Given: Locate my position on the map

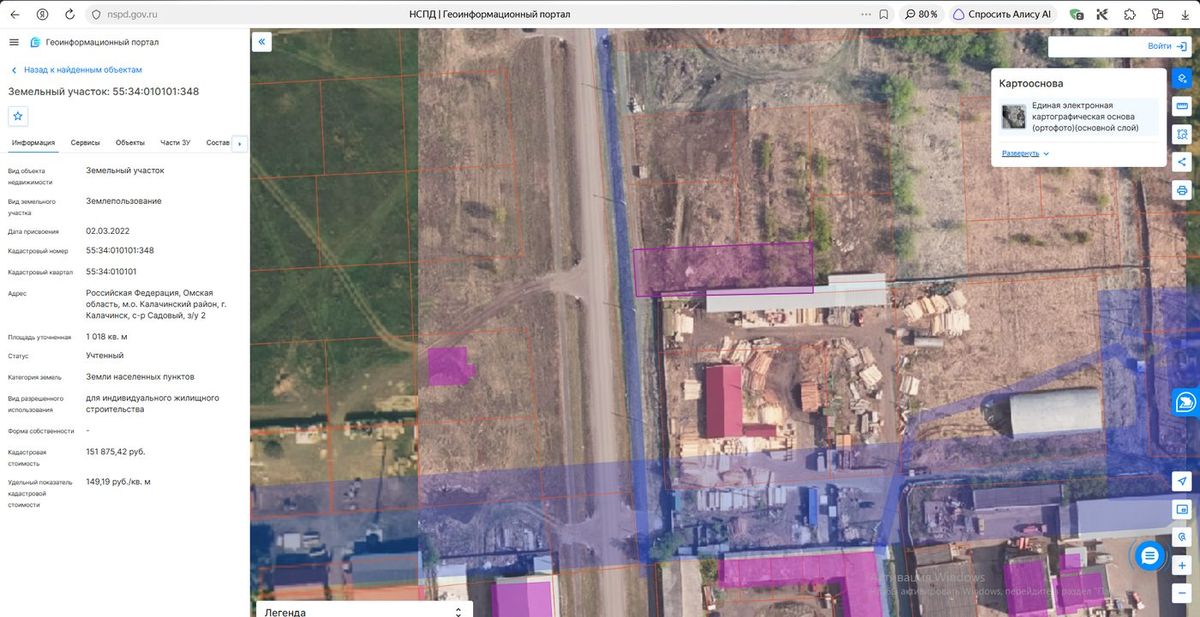Looking at the screenshot, I should tap(1182, 481).
